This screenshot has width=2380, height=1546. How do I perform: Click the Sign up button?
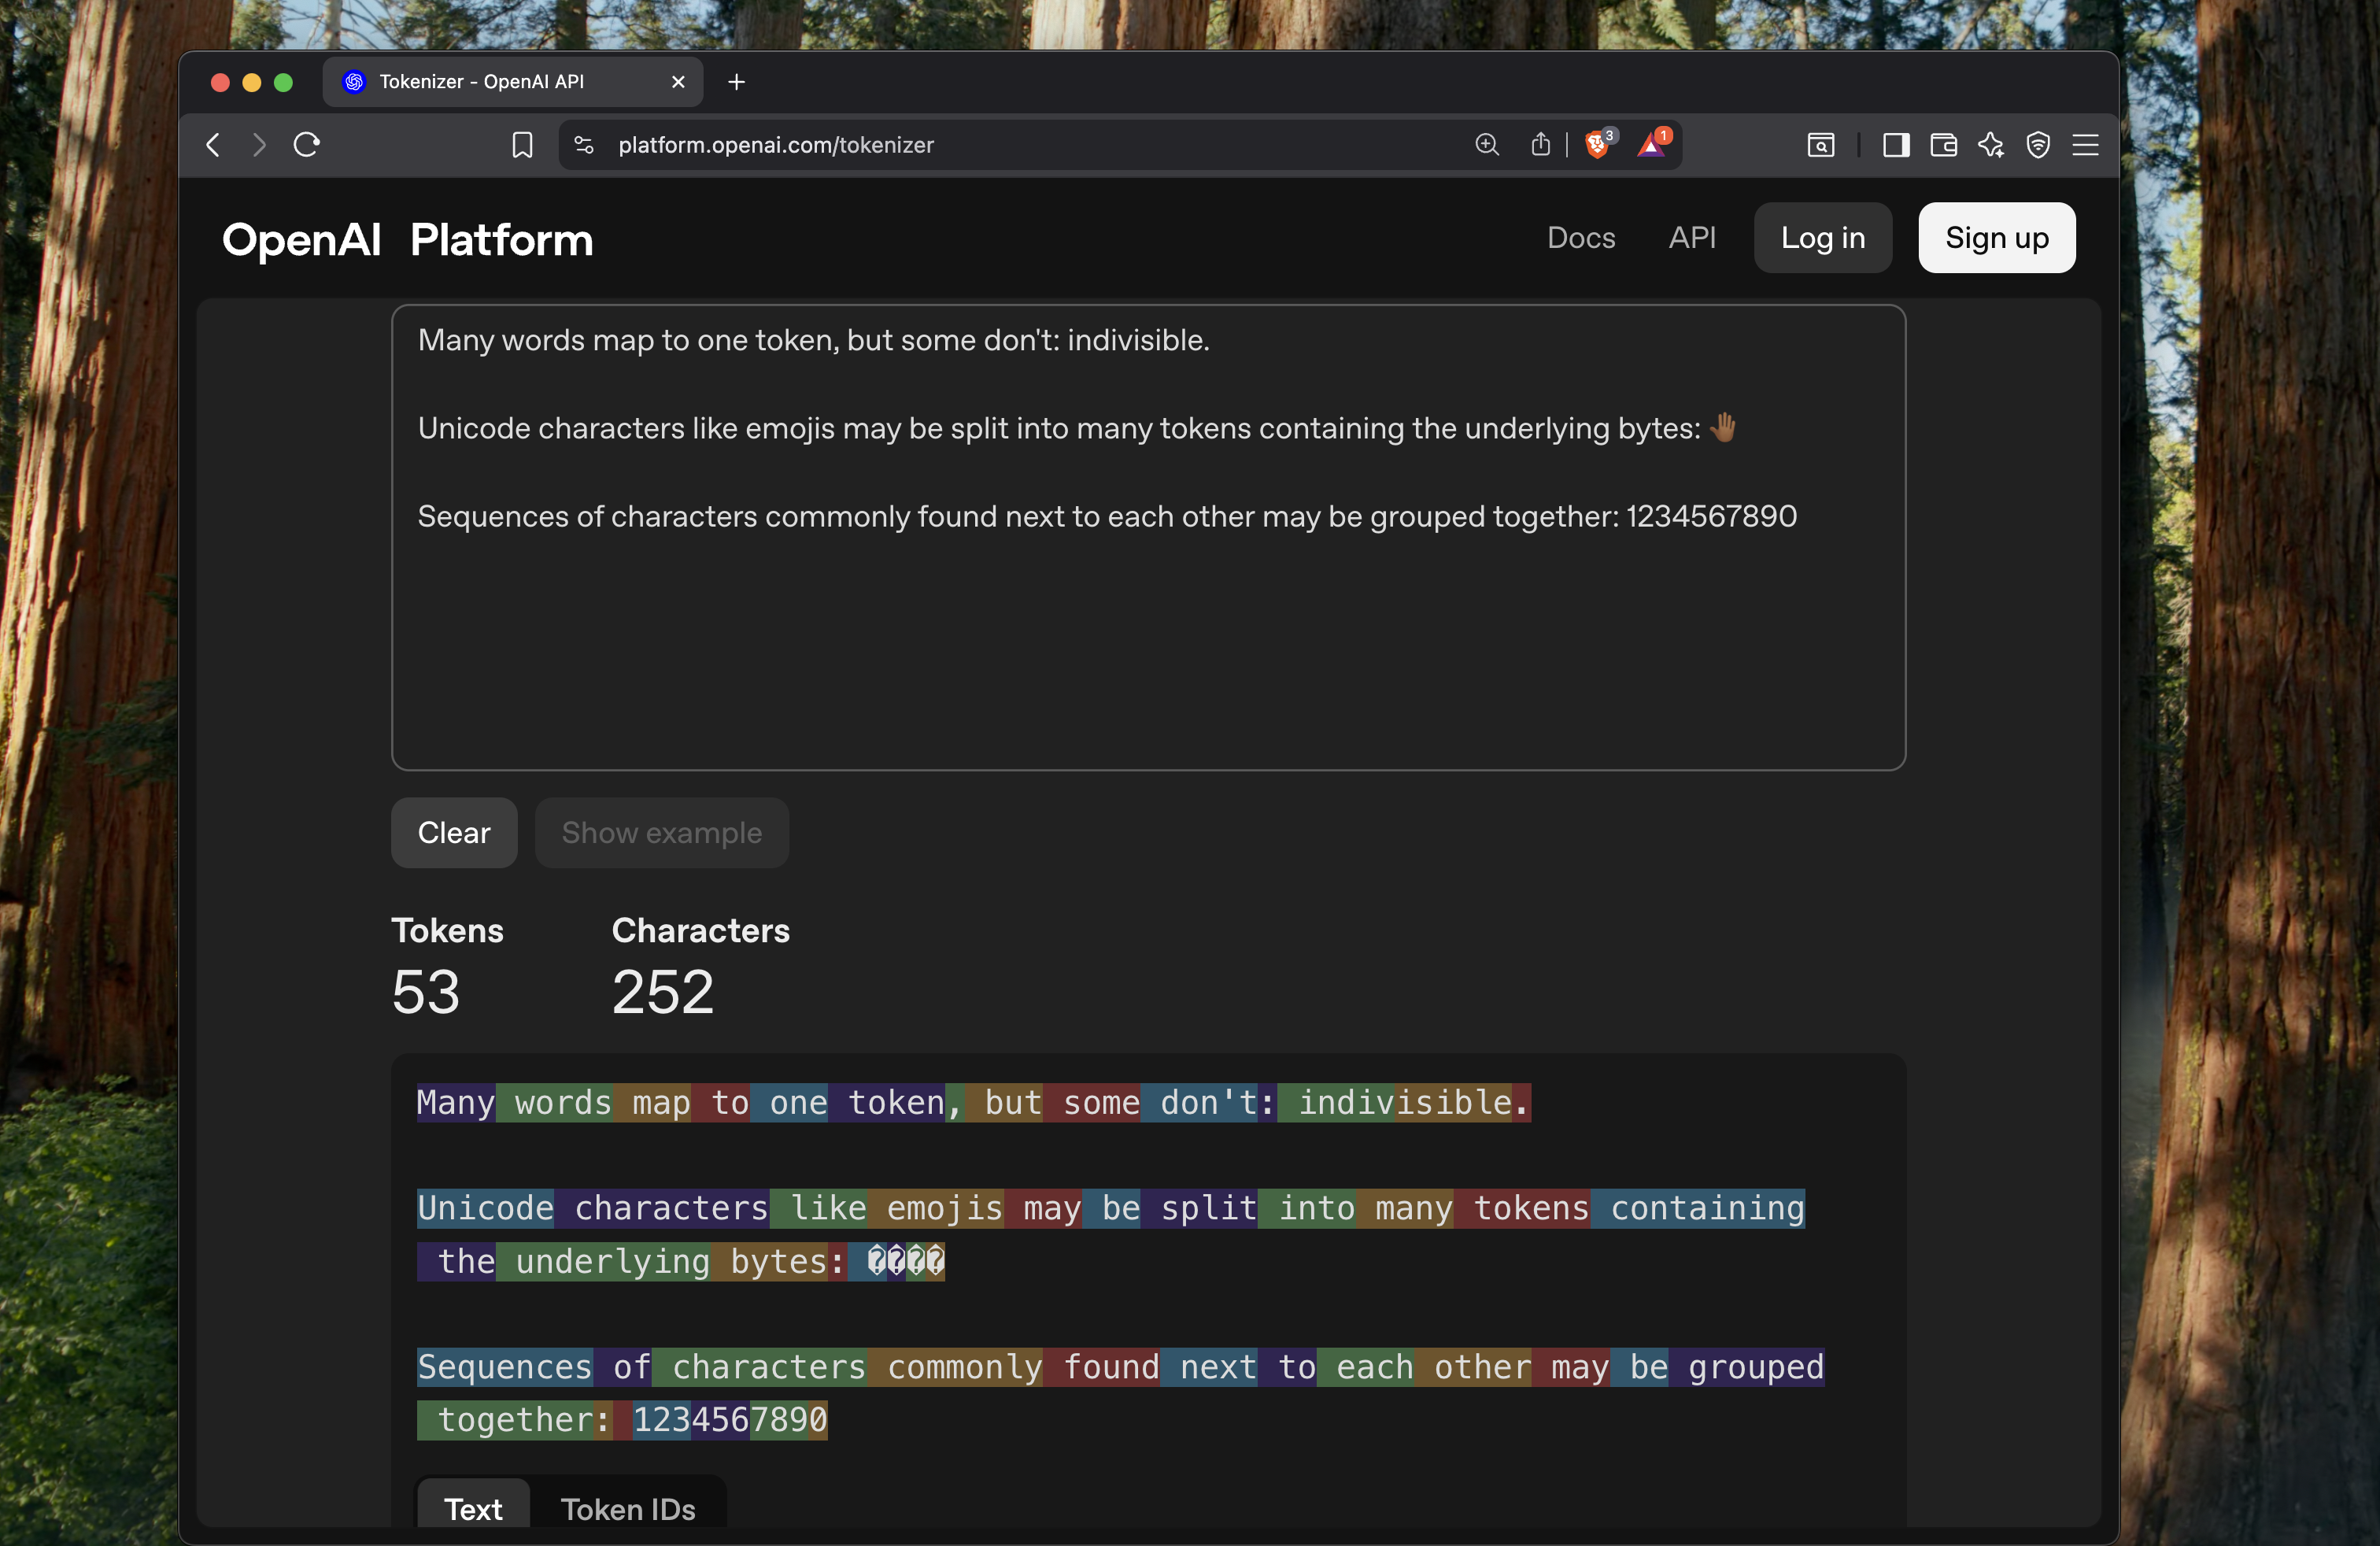[1996, 238]
